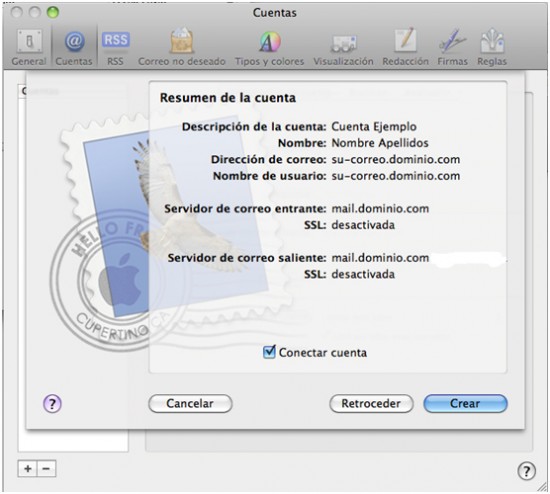
Task: Click the green zoom window button
Action: tap(53, 13)
